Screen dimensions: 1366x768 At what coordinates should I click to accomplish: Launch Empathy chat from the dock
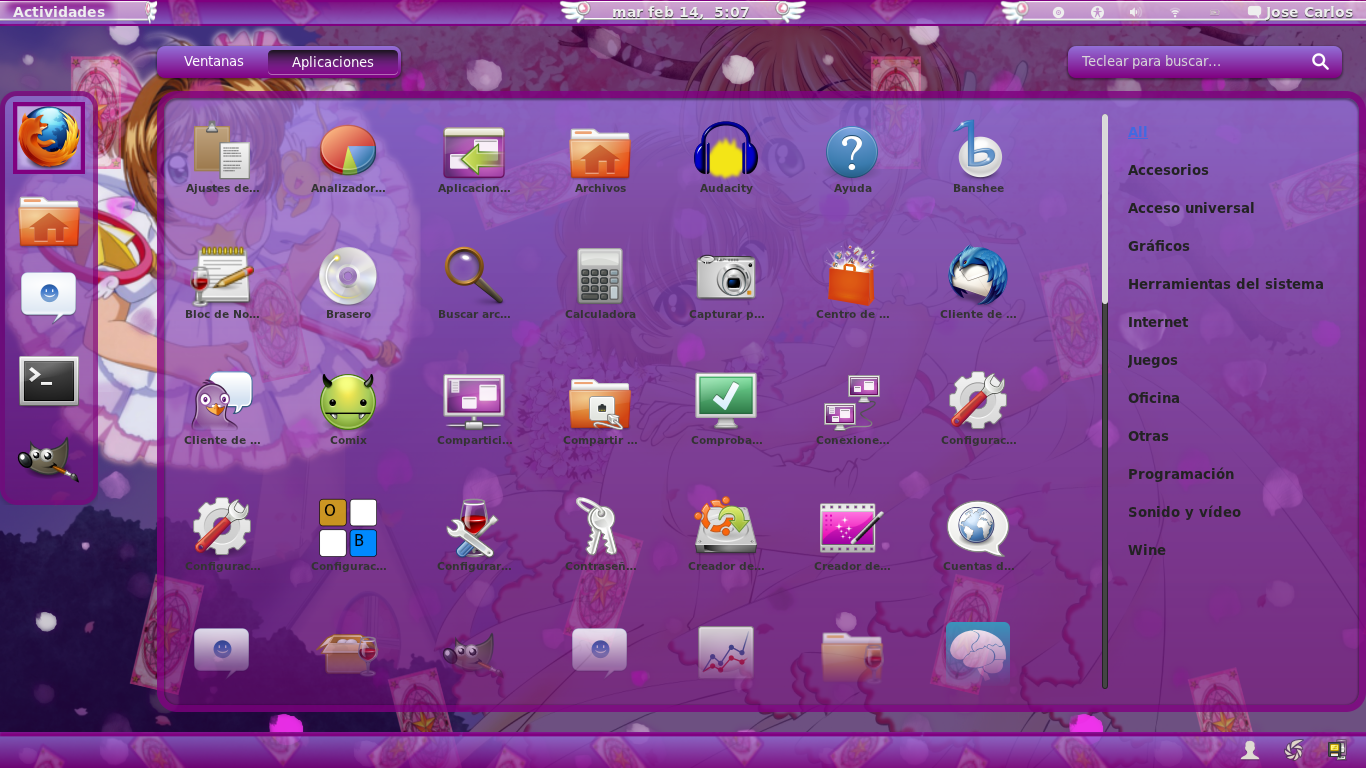[x=49, y=298]
